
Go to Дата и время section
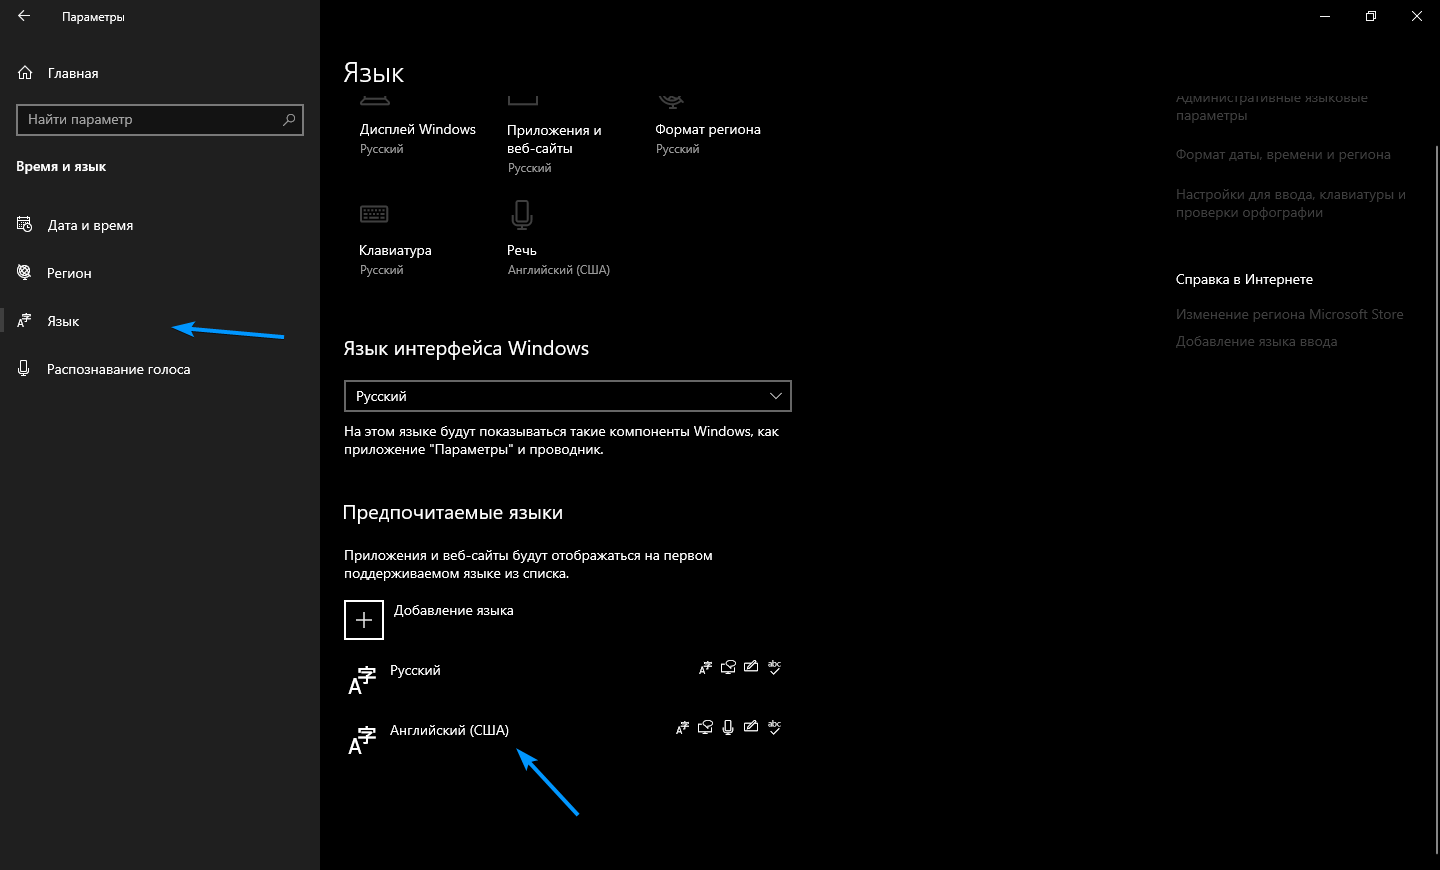tap(90, 225)
